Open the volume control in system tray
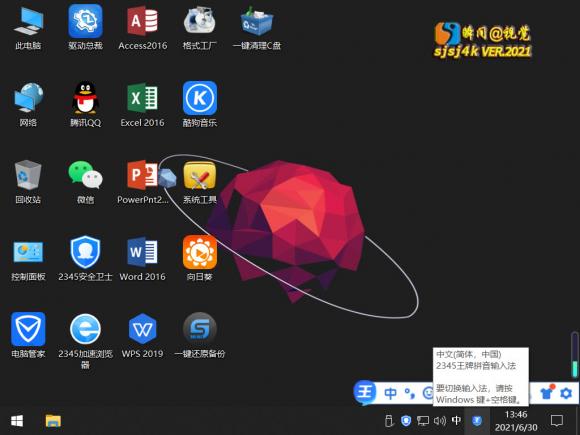The width and height of the screenshot is (580, 435). coord(439,421)
